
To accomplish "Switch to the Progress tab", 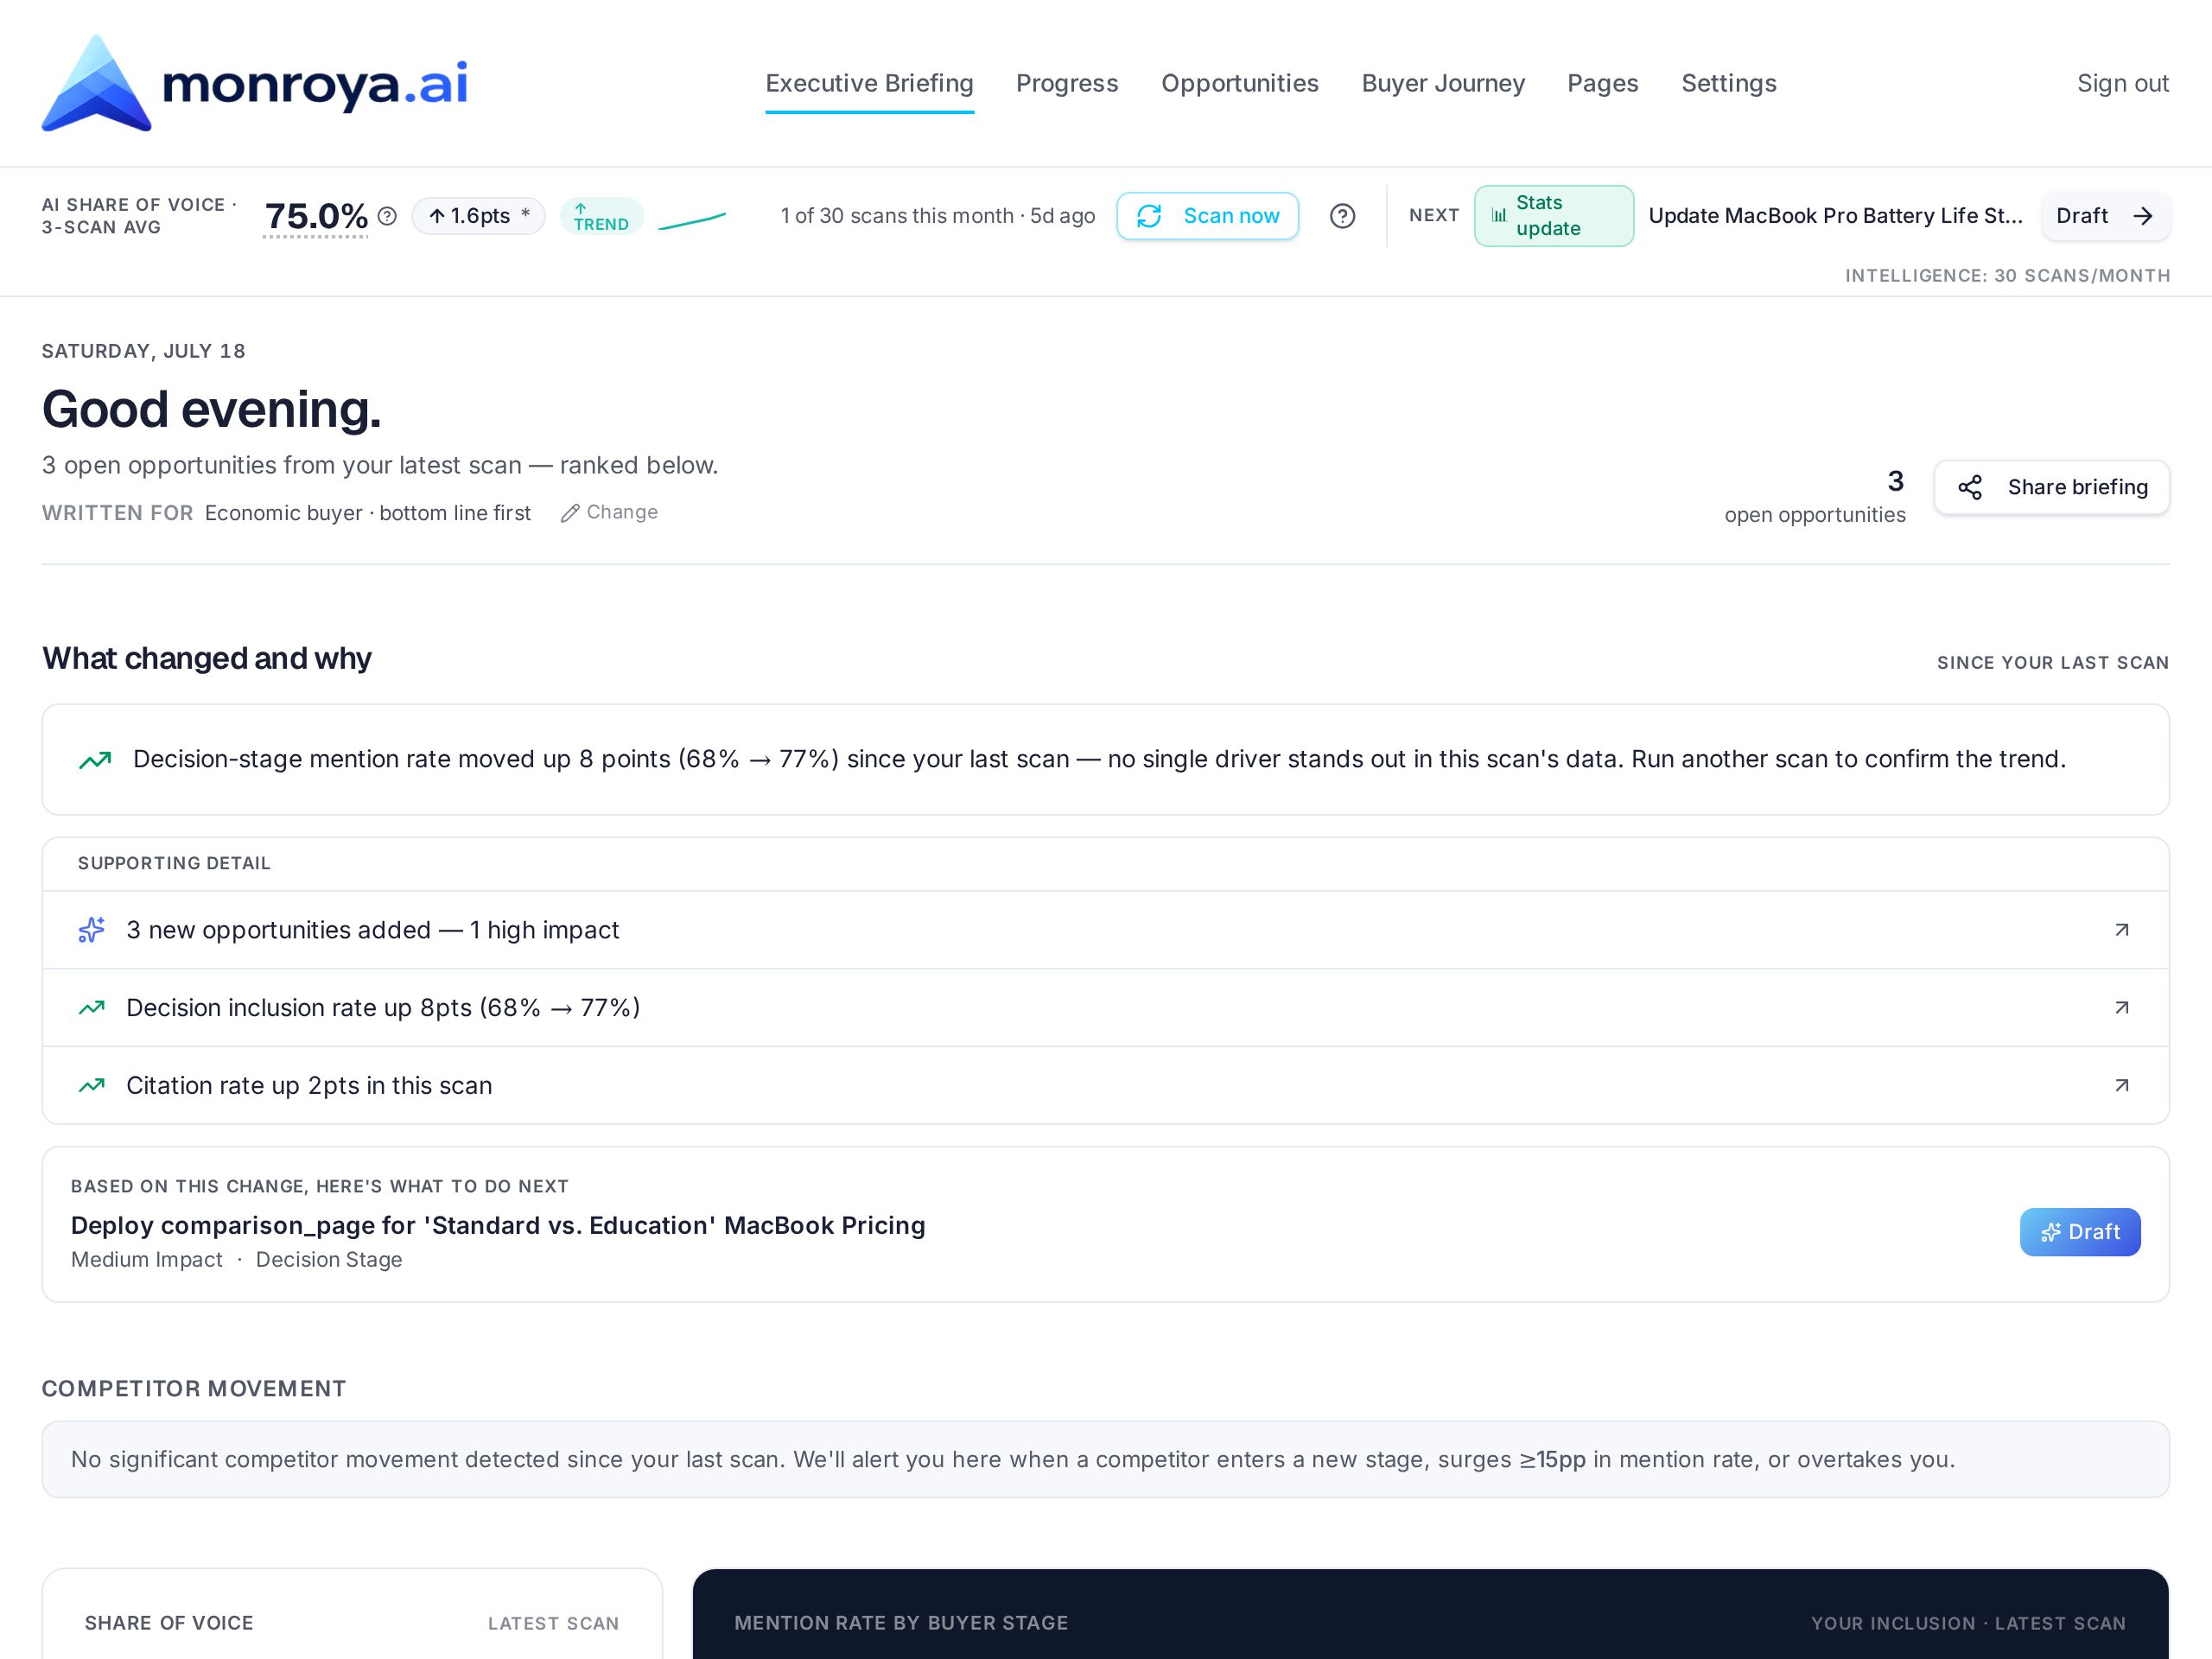I will coord(1067,83).
